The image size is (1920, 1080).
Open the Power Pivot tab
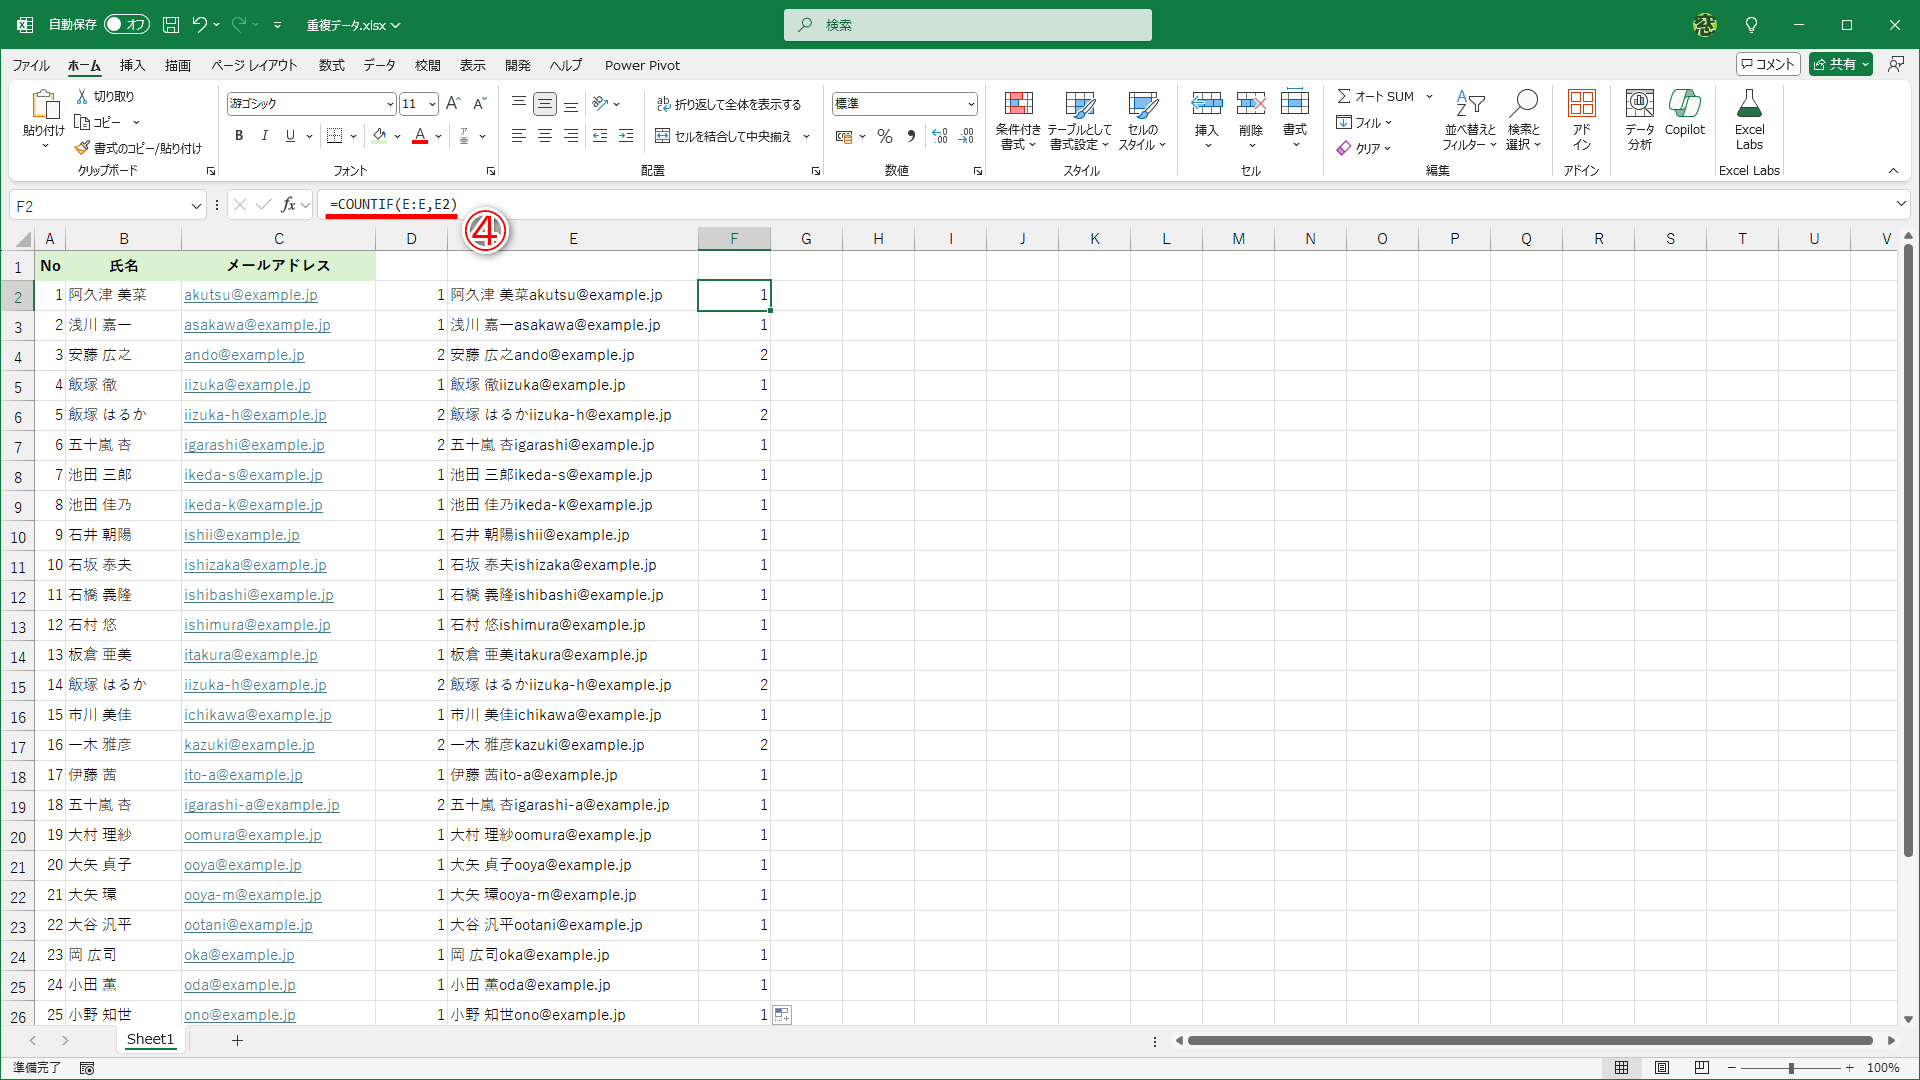(x=642, y=65)
